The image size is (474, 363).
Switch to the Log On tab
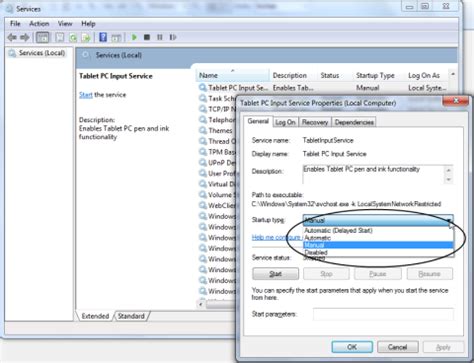285,122
